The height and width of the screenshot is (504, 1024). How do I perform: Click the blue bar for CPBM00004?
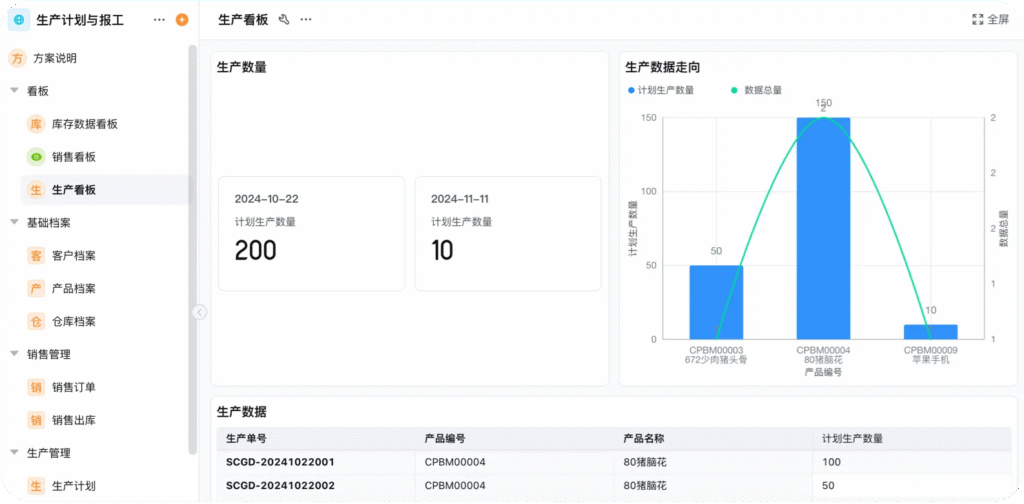click(x=823, y=228)
